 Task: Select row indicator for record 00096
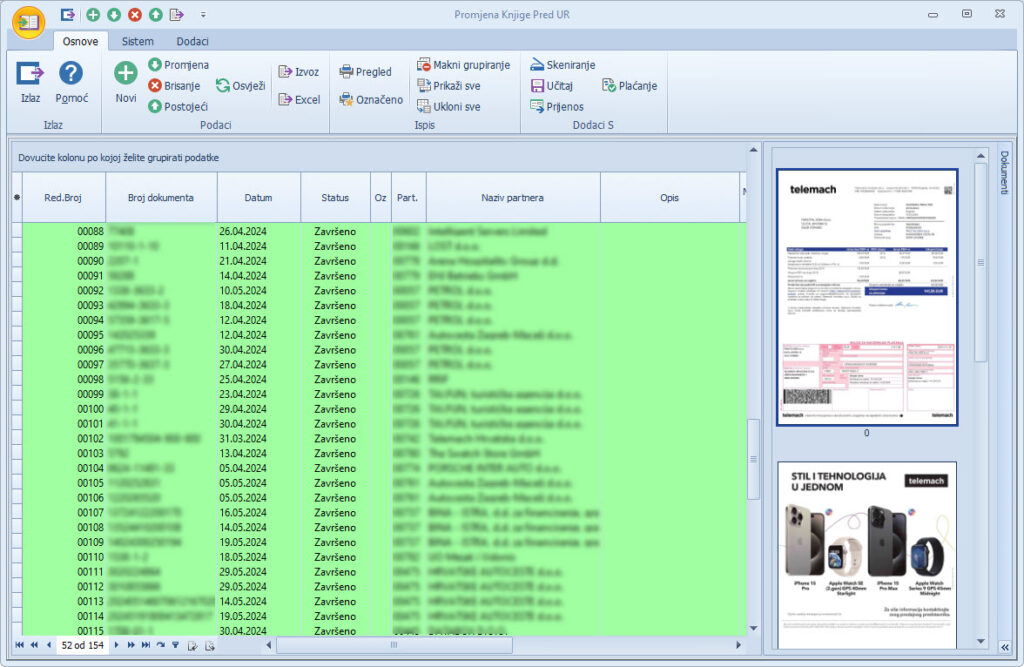[16, 350]
